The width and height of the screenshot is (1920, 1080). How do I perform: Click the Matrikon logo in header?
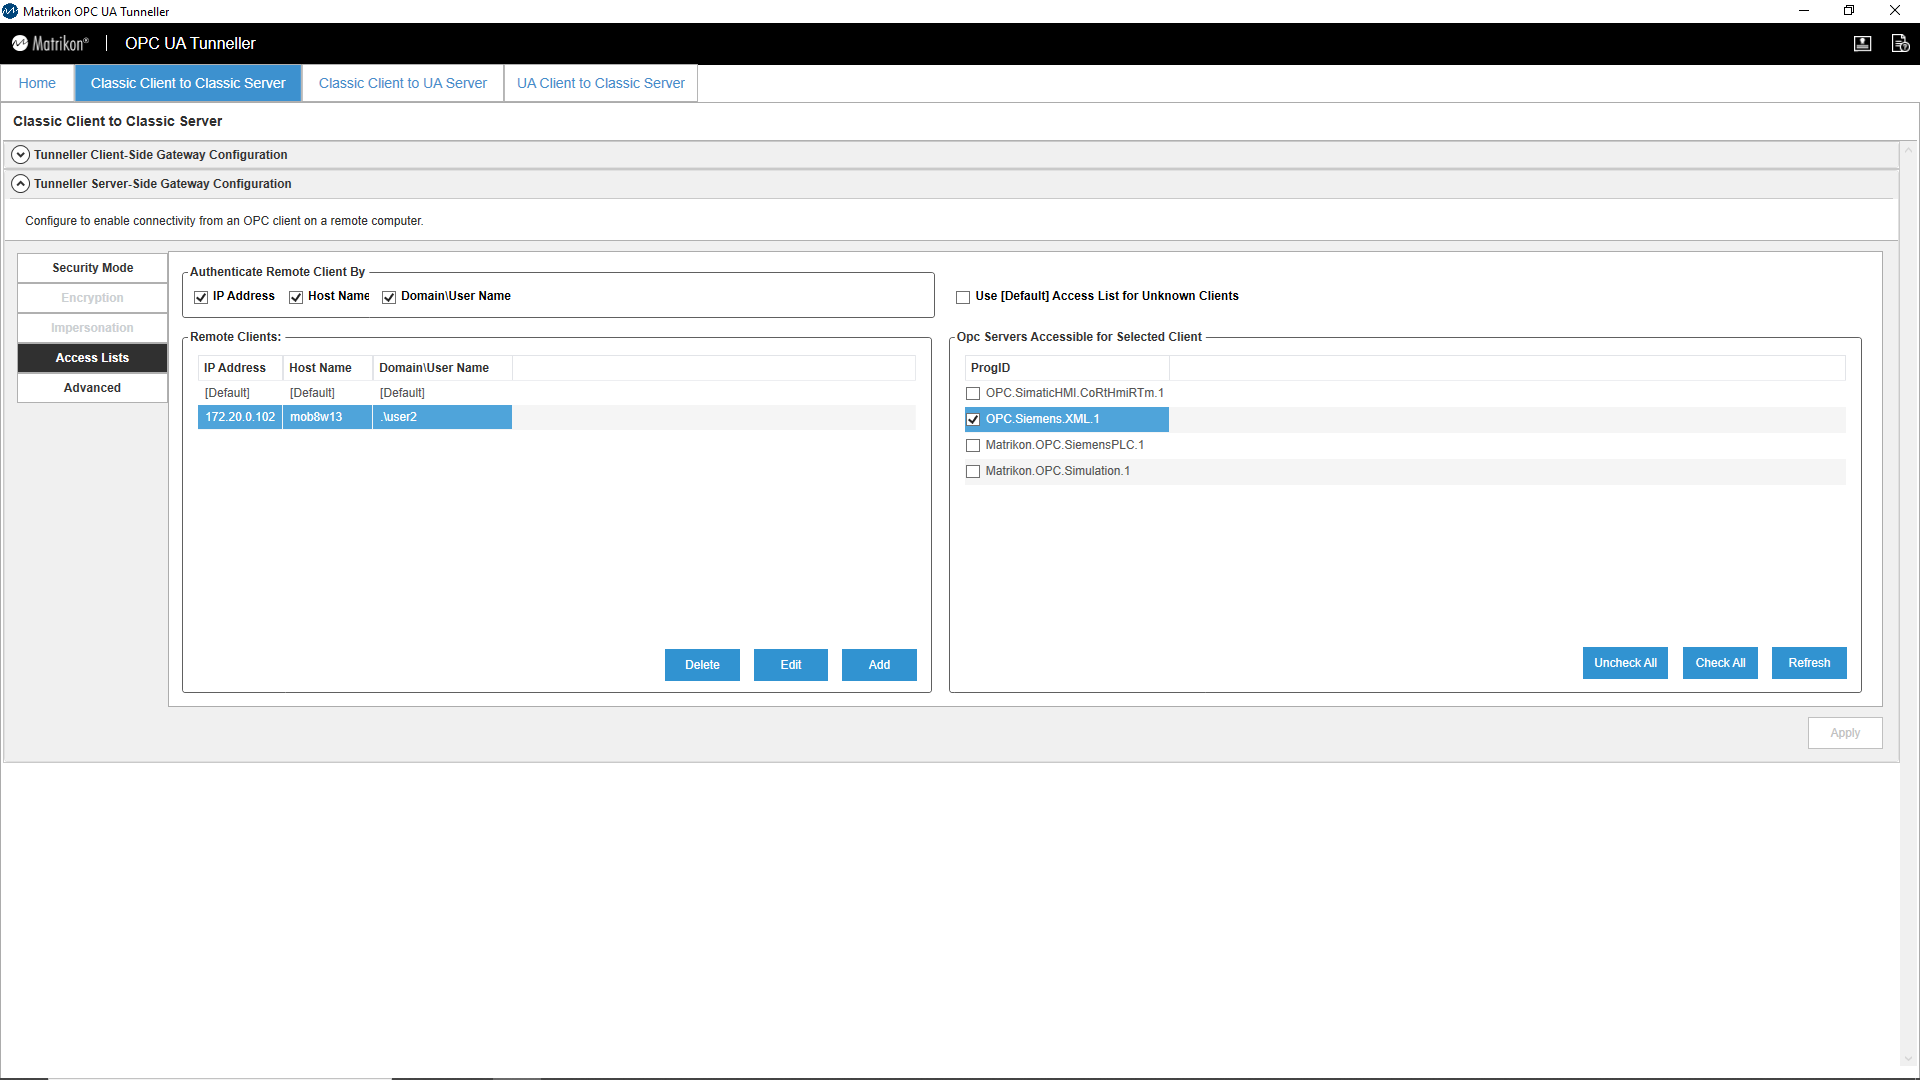tap(50, 44)
